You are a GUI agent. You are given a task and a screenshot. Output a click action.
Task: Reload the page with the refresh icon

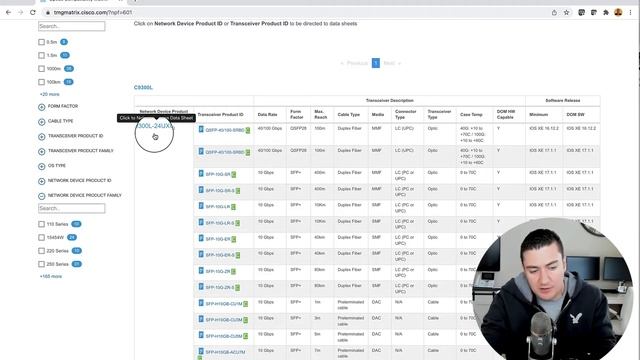(x=33, y=13)
